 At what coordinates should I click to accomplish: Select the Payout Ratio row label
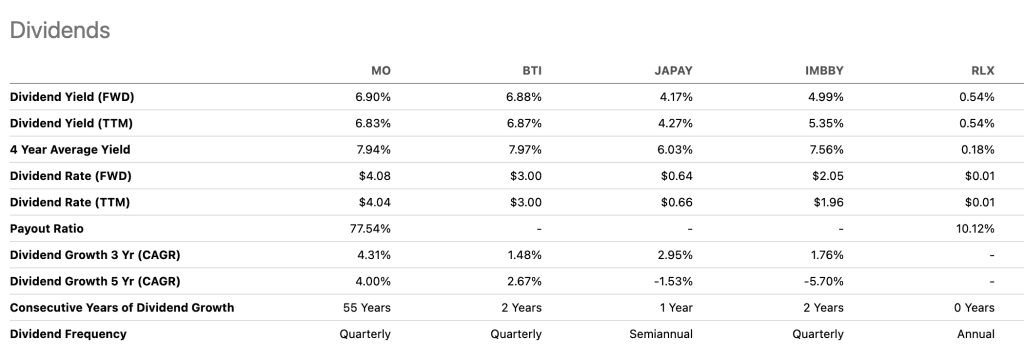[x=46, y=229]
